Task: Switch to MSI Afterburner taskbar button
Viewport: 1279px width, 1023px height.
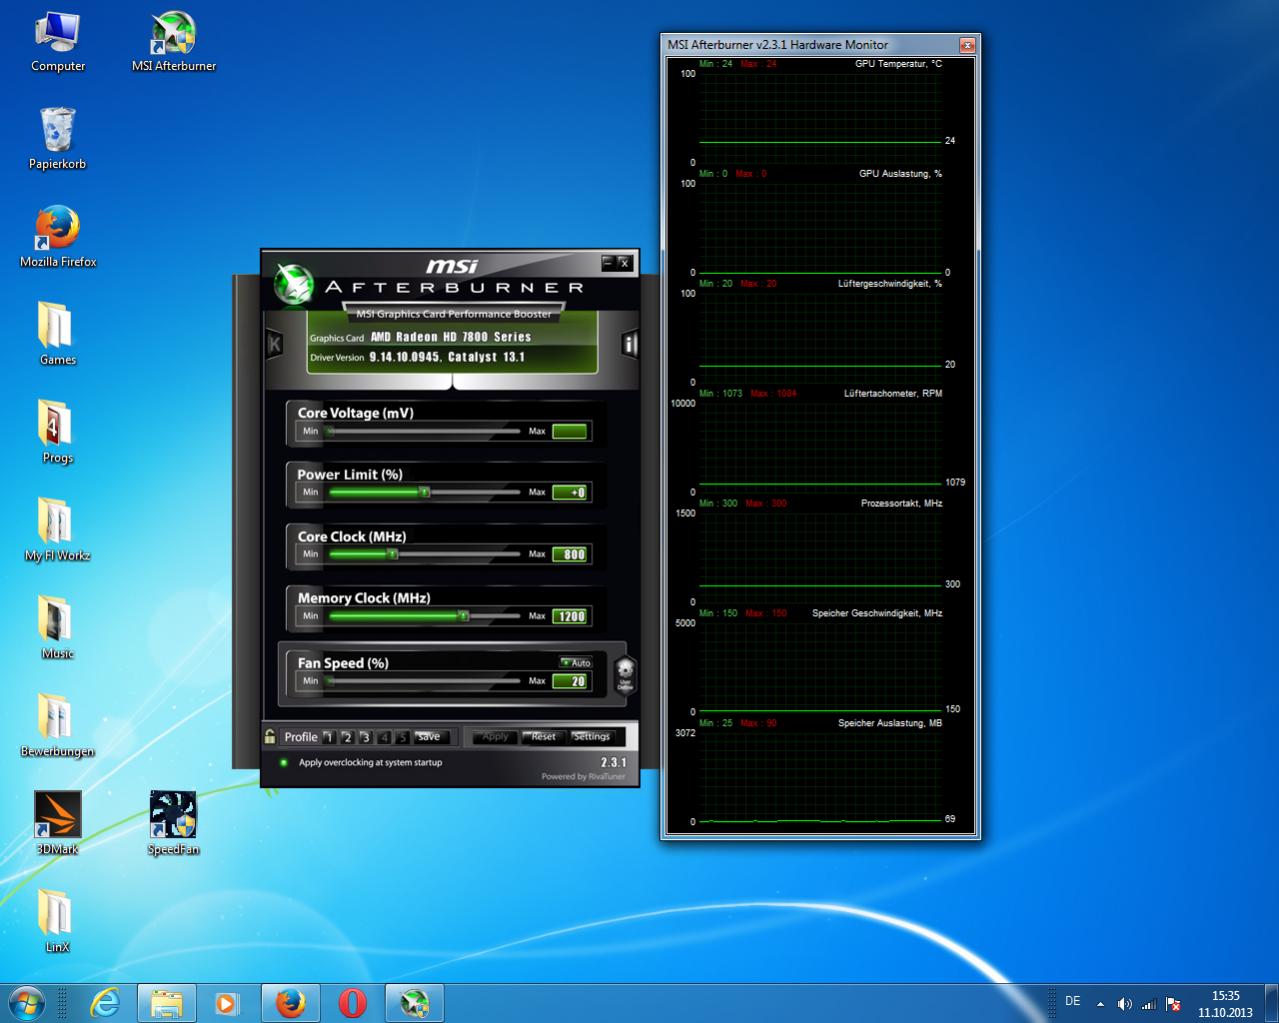Action: 414,1003
